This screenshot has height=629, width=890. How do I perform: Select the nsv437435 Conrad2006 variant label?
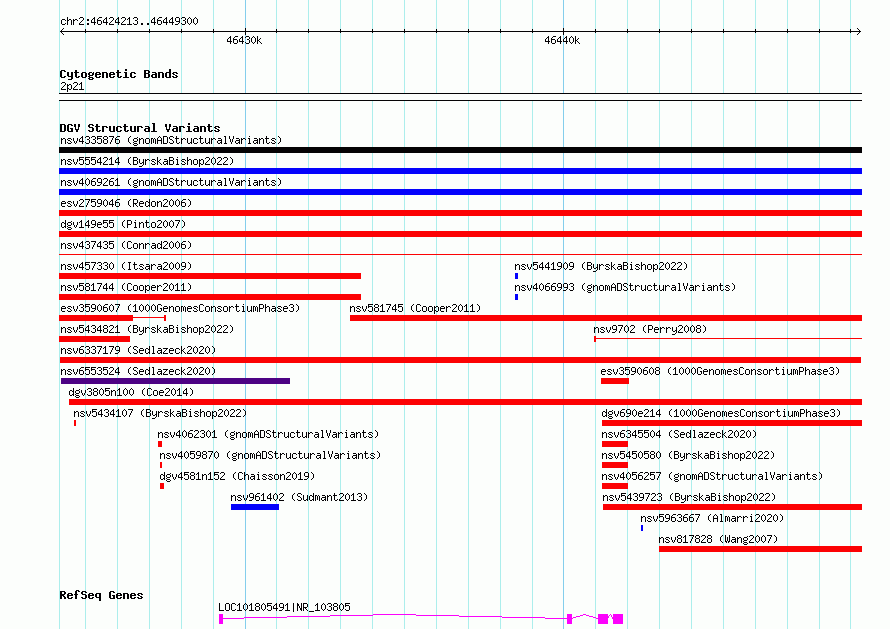pyautogui.click(x=126, y=245)
